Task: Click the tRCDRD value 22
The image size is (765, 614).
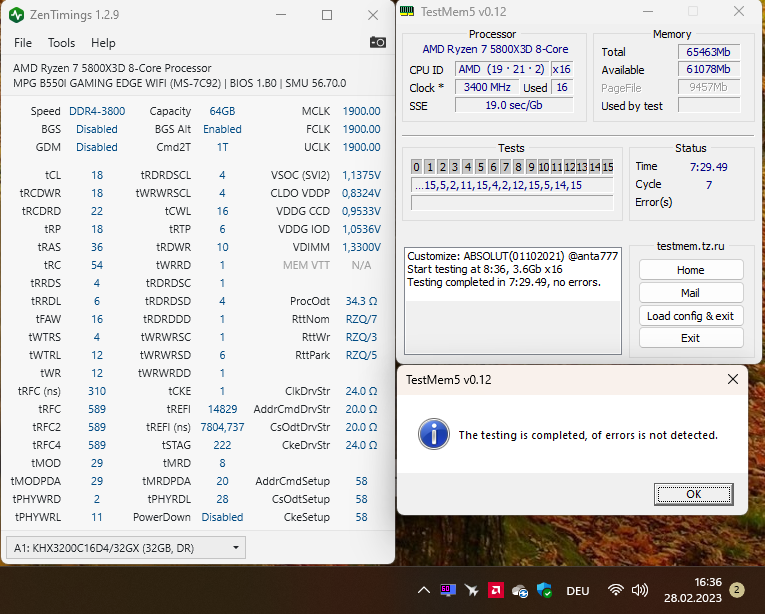Action: [x=97, y=211]
